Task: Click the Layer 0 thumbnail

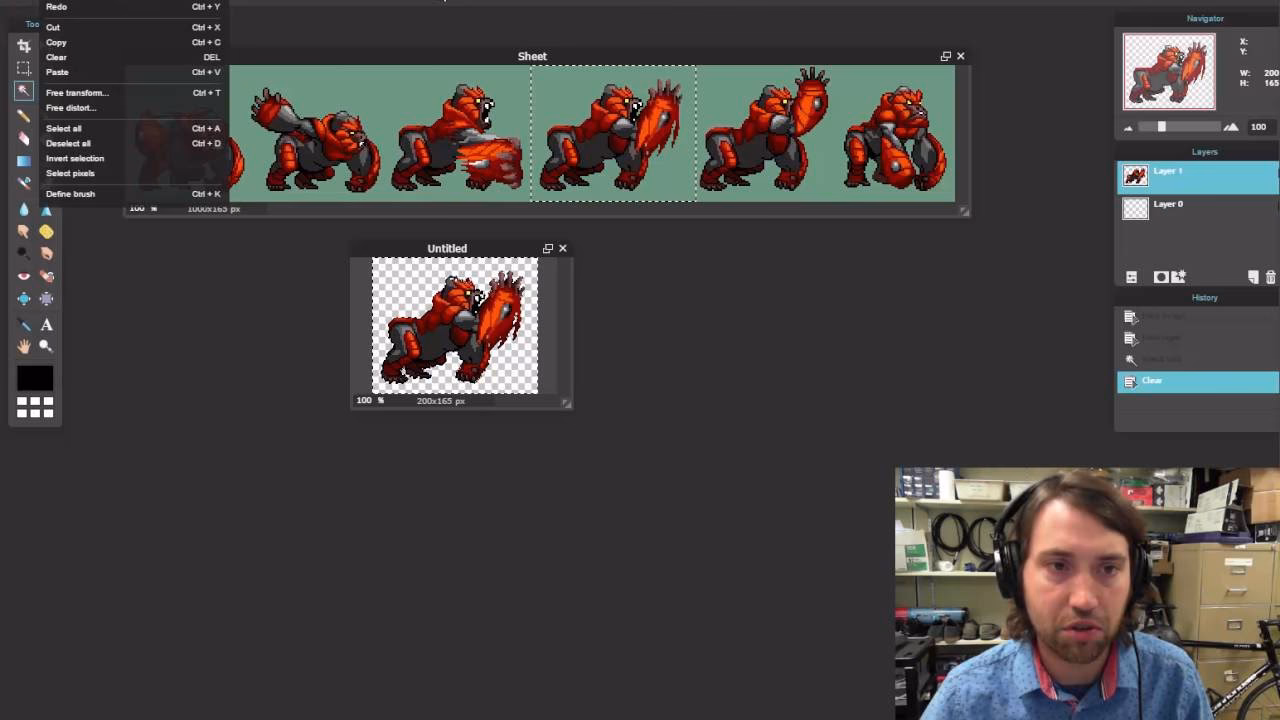Action: point(1135,209)
